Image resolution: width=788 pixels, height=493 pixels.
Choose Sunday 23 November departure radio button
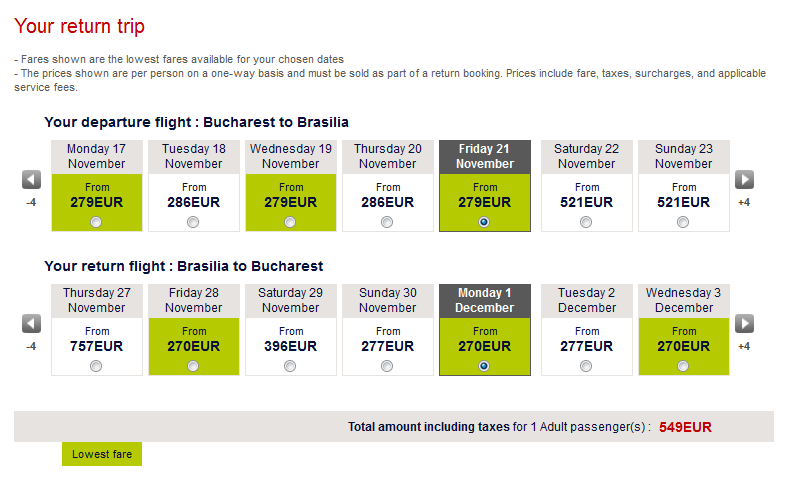tap(683, 222)
